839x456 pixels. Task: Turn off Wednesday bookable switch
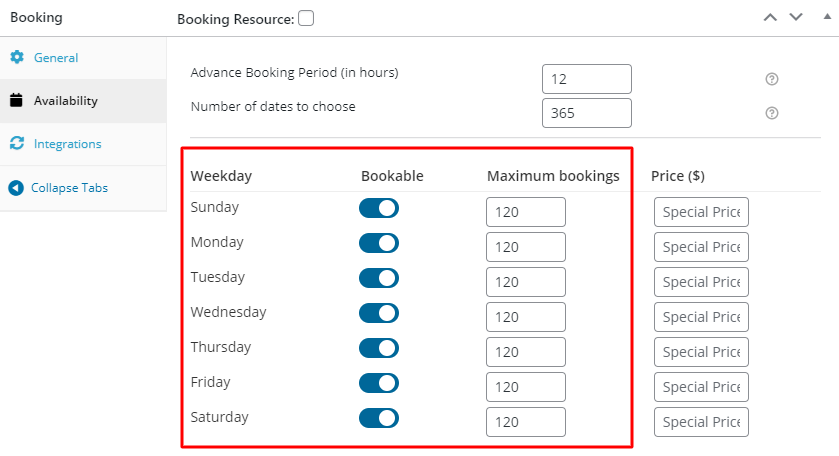pyautogui.click(x=379, y=313)
